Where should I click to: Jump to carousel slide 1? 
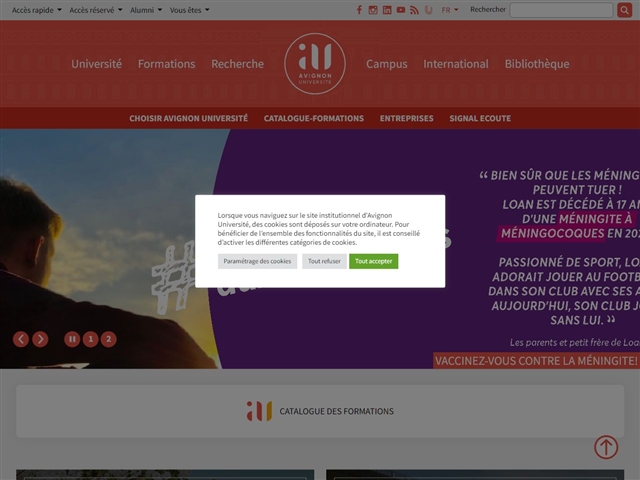[91, 339]
